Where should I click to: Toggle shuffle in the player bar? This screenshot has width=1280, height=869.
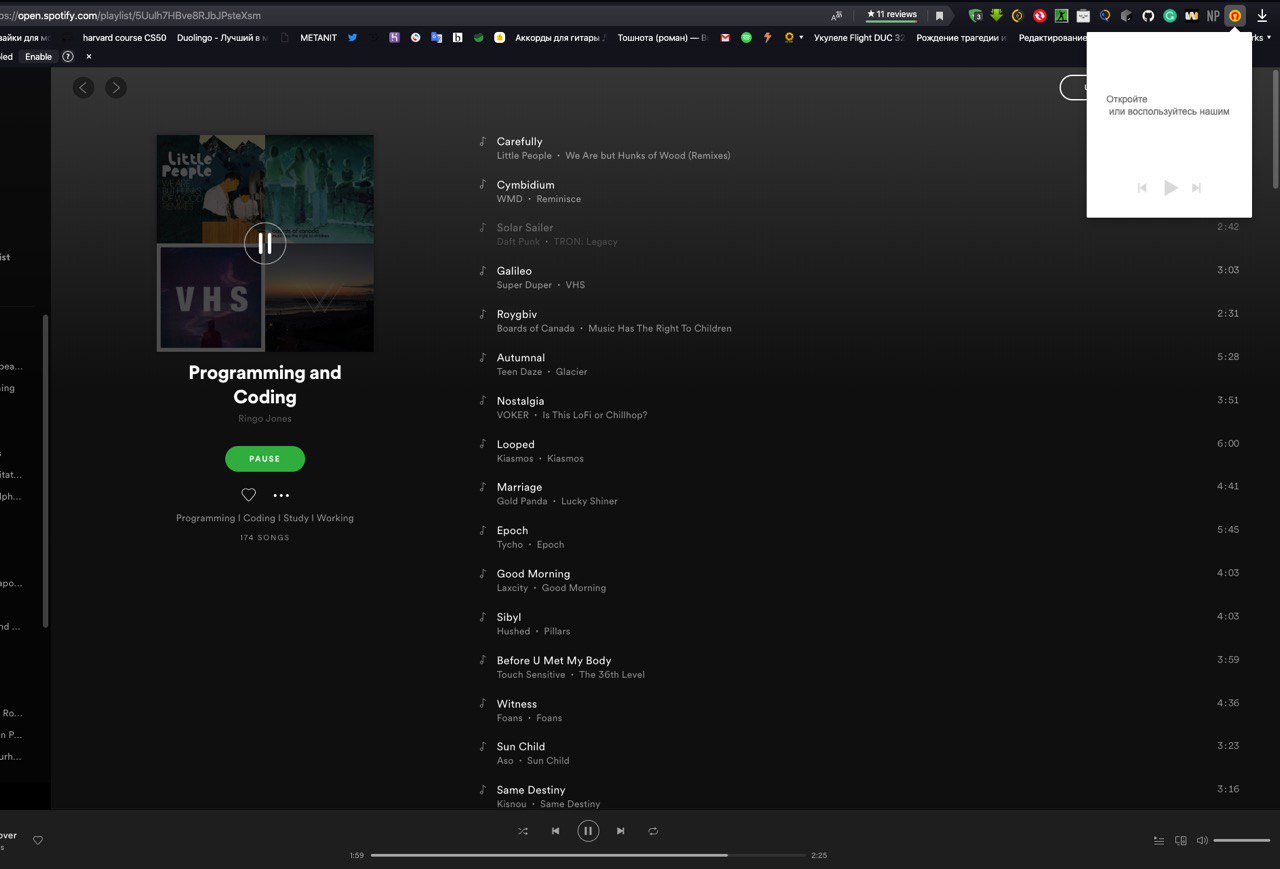[x=523, y=831]
